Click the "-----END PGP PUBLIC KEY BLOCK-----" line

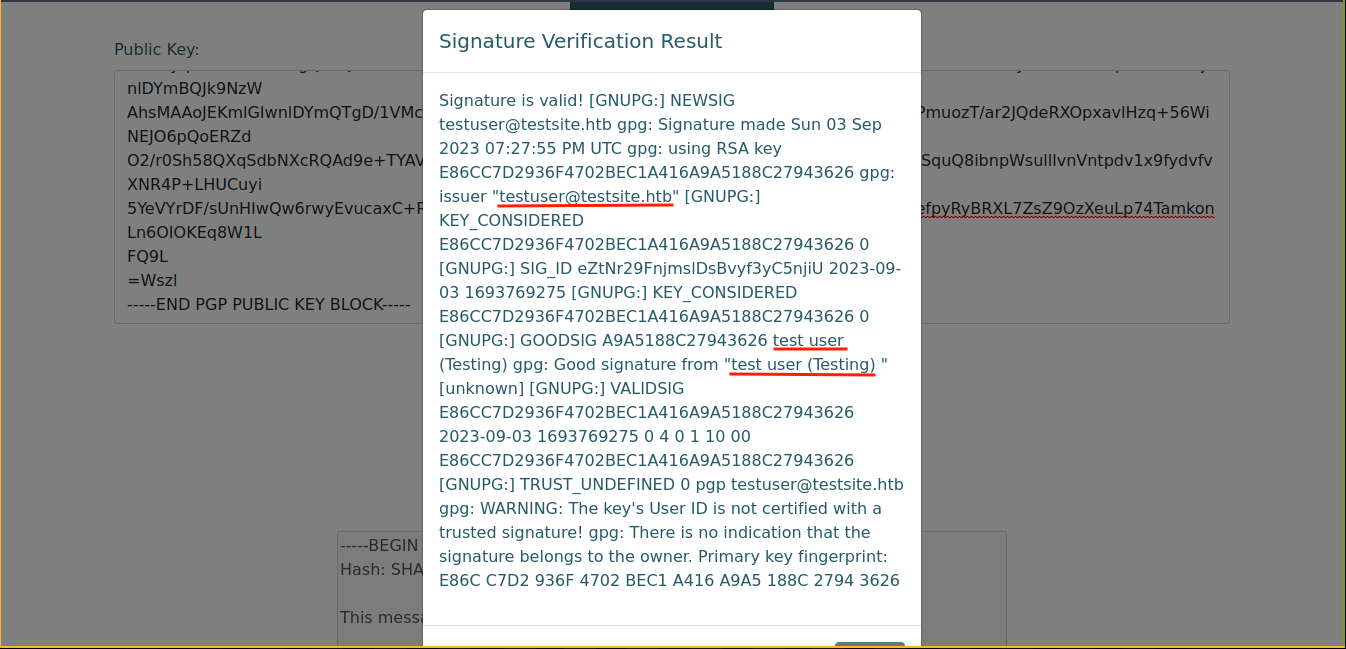coord(268,304)
